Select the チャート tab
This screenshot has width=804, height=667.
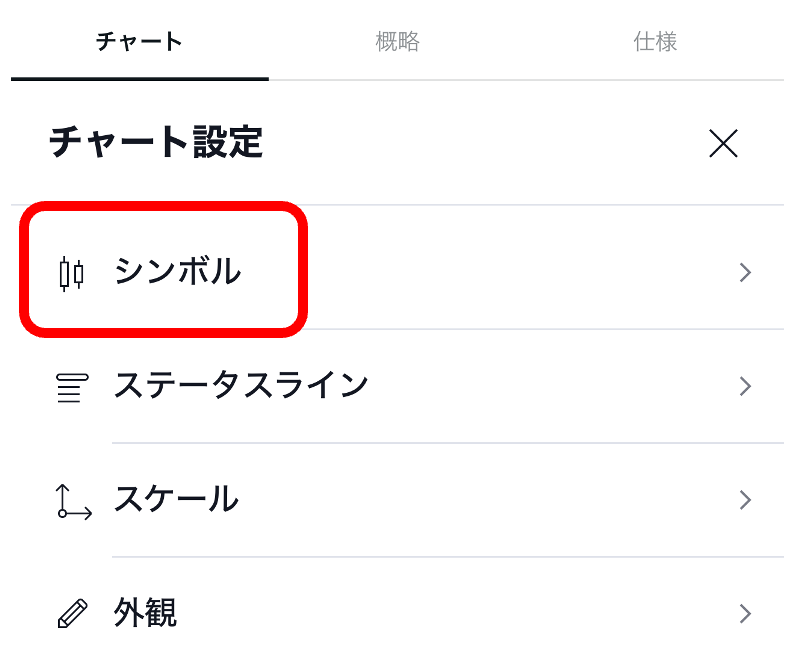pyautogui.click(x=139, y=42)
